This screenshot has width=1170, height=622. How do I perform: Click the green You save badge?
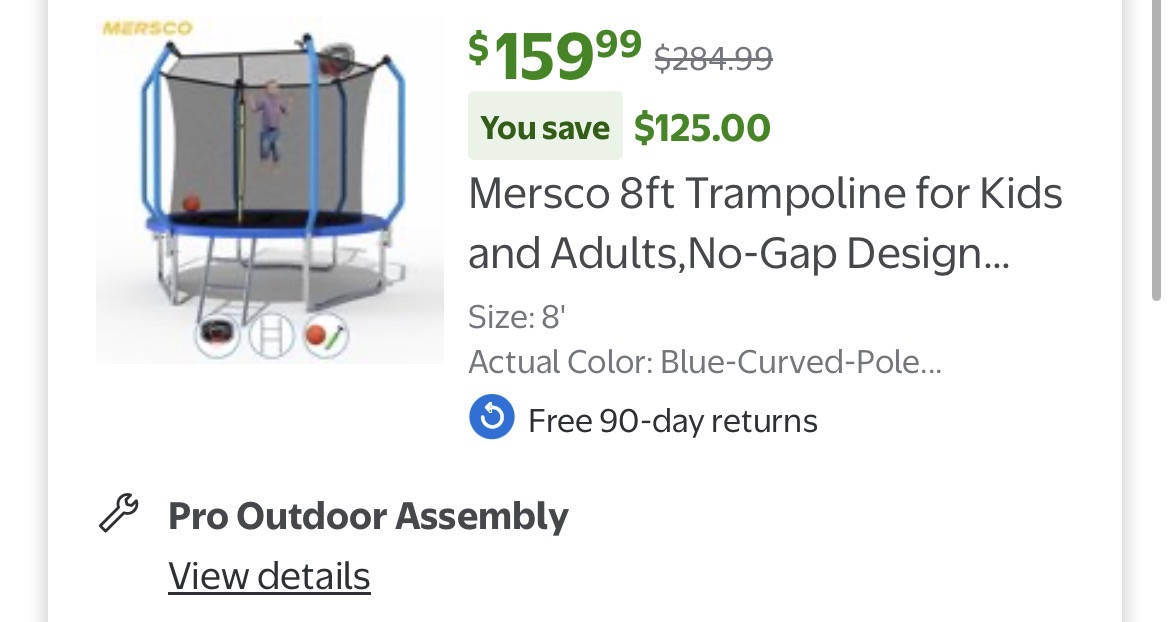click(x=545, y=127)
